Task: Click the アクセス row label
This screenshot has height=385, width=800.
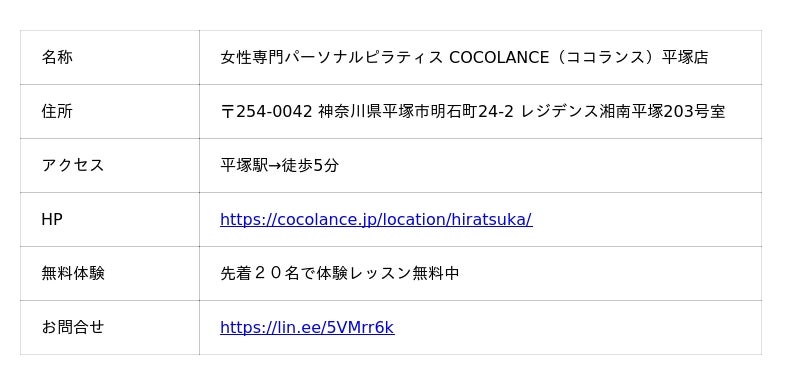Action: tap(72, 165)
